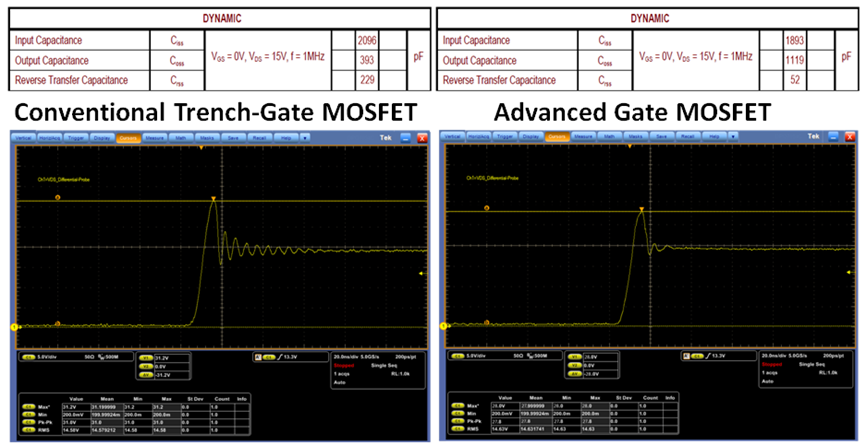Open Measure menu on left oscilloscope
This screenshot has width=866, height=445.
point(155,135)
